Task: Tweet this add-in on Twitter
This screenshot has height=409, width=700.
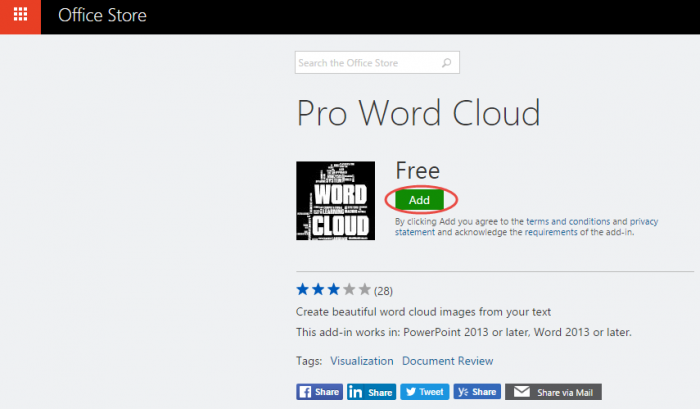Action: coord(425,392)
